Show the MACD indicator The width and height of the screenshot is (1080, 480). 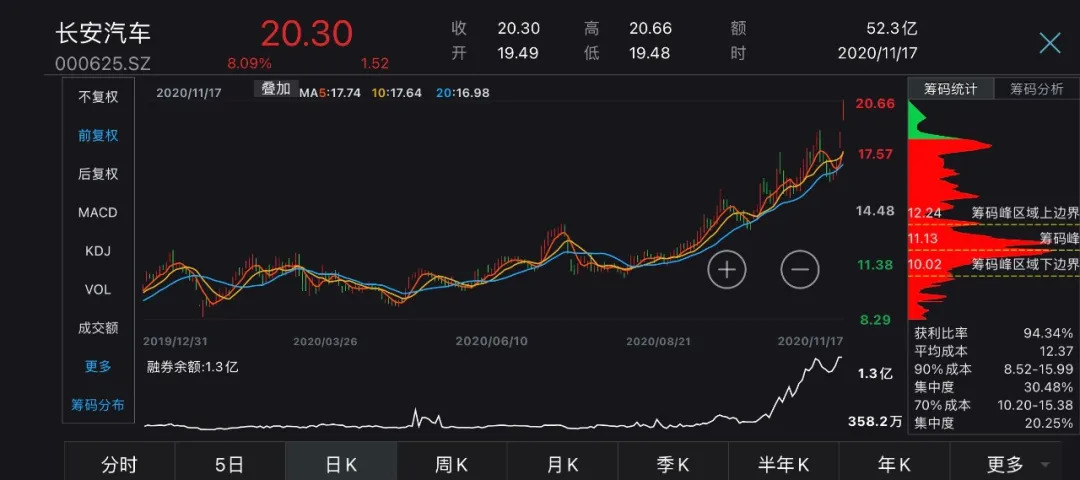coord(98,213)
